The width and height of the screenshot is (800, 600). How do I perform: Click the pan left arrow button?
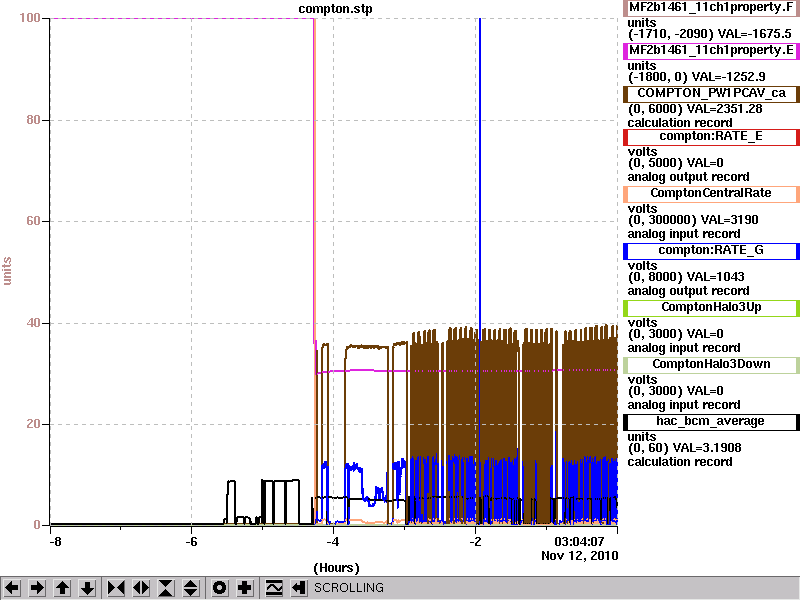(x=12, y=588)
